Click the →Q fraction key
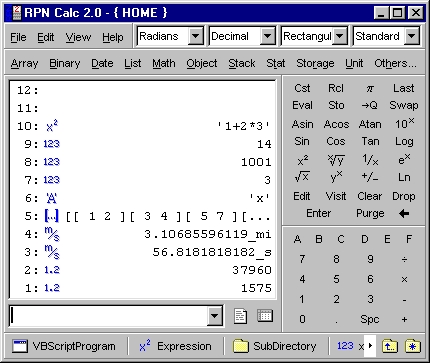Screen dimensions: 430x363 click(x=370, y=105)
